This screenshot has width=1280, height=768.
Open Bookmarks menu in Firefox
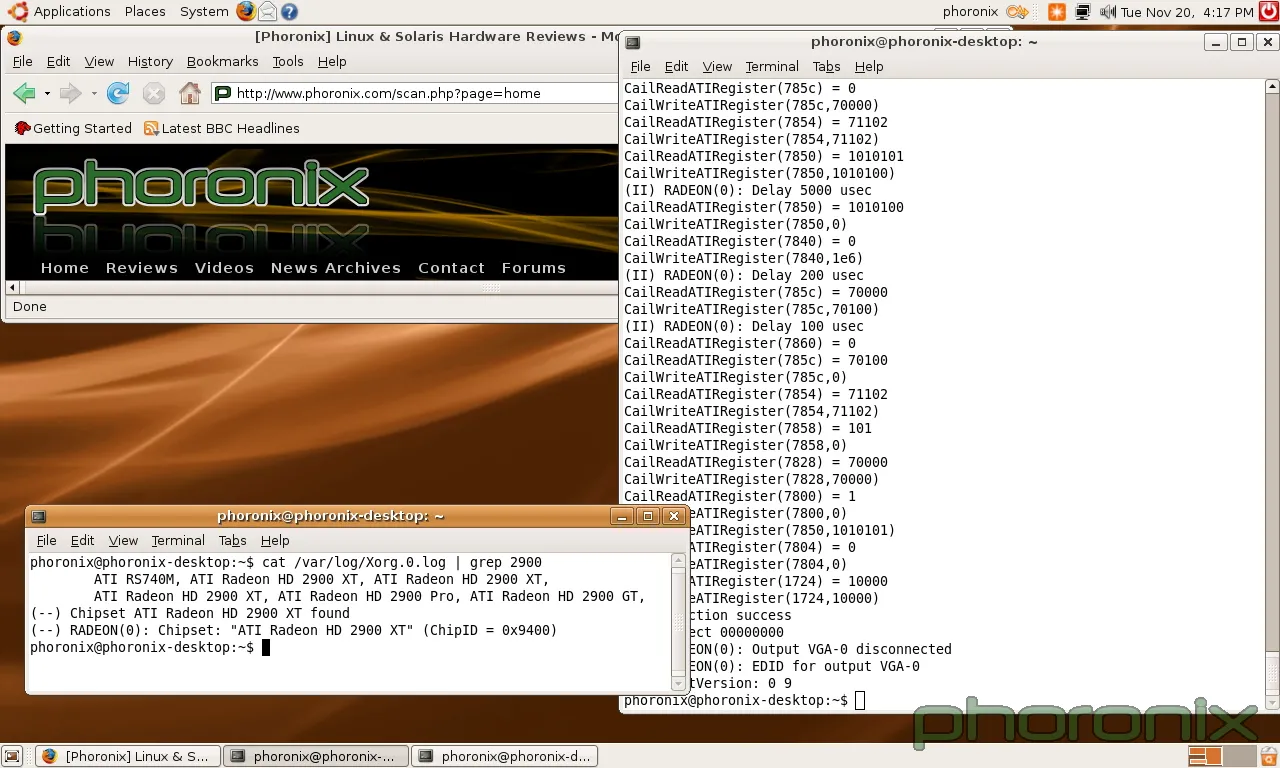click(222, 61)
